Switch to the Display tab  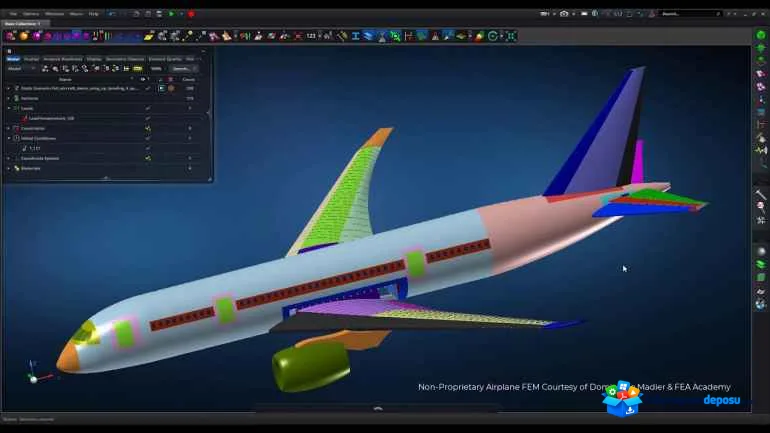(x=94, y=59)
